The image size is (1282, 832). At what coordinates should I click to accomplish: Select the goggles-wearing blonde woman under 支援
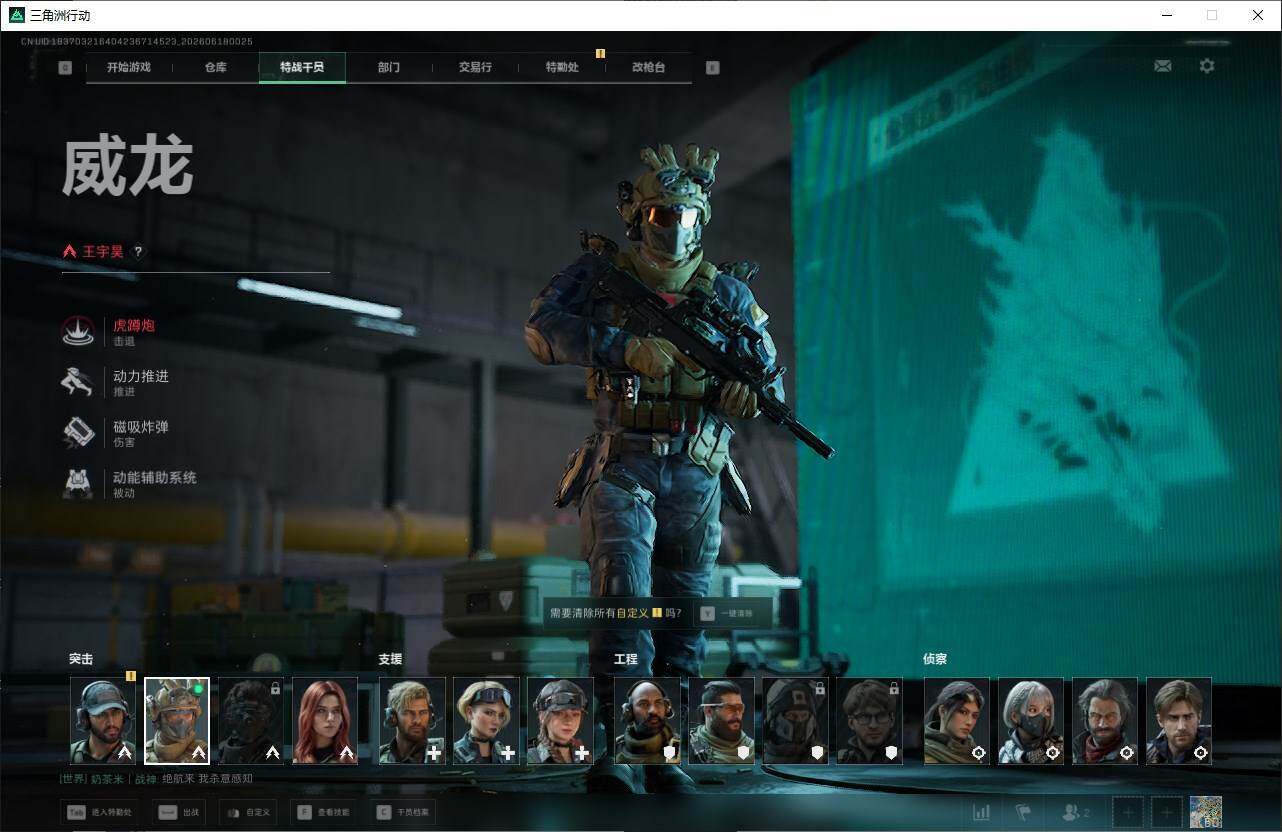coord(486,721)
